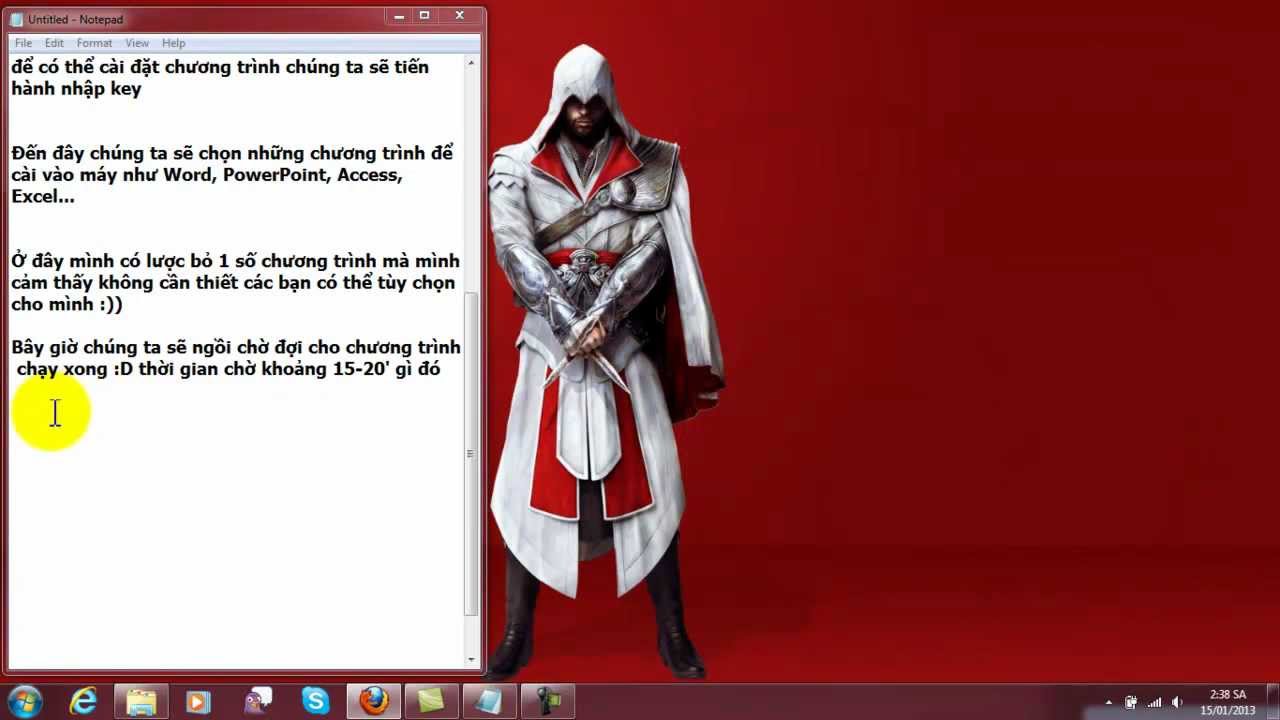The width and height of the screenshot is (1280, 720).
Task: Click the Notepad scrollbar down arrow
Action: pyautogui.click(x=471, y=660)
